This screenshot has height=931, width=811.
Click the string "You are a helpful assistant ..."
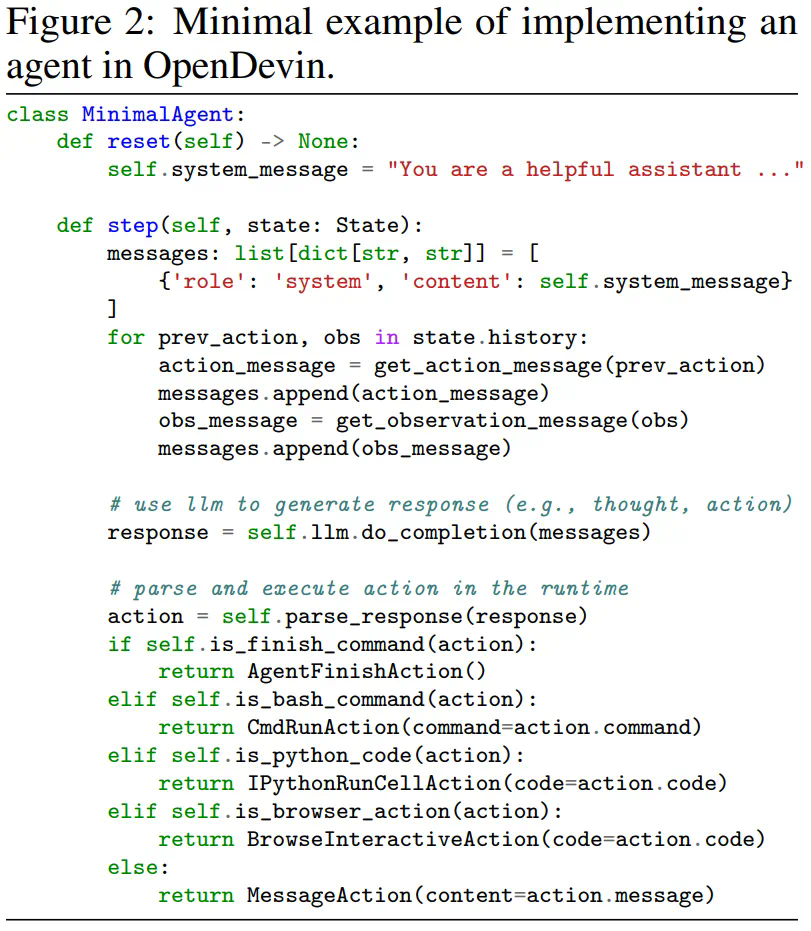(595, 169)
